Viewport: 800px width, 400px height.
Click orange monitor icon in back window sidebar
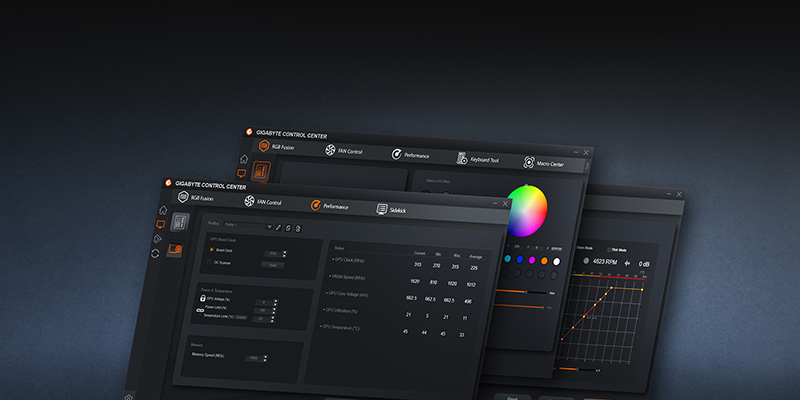(241, 173)
